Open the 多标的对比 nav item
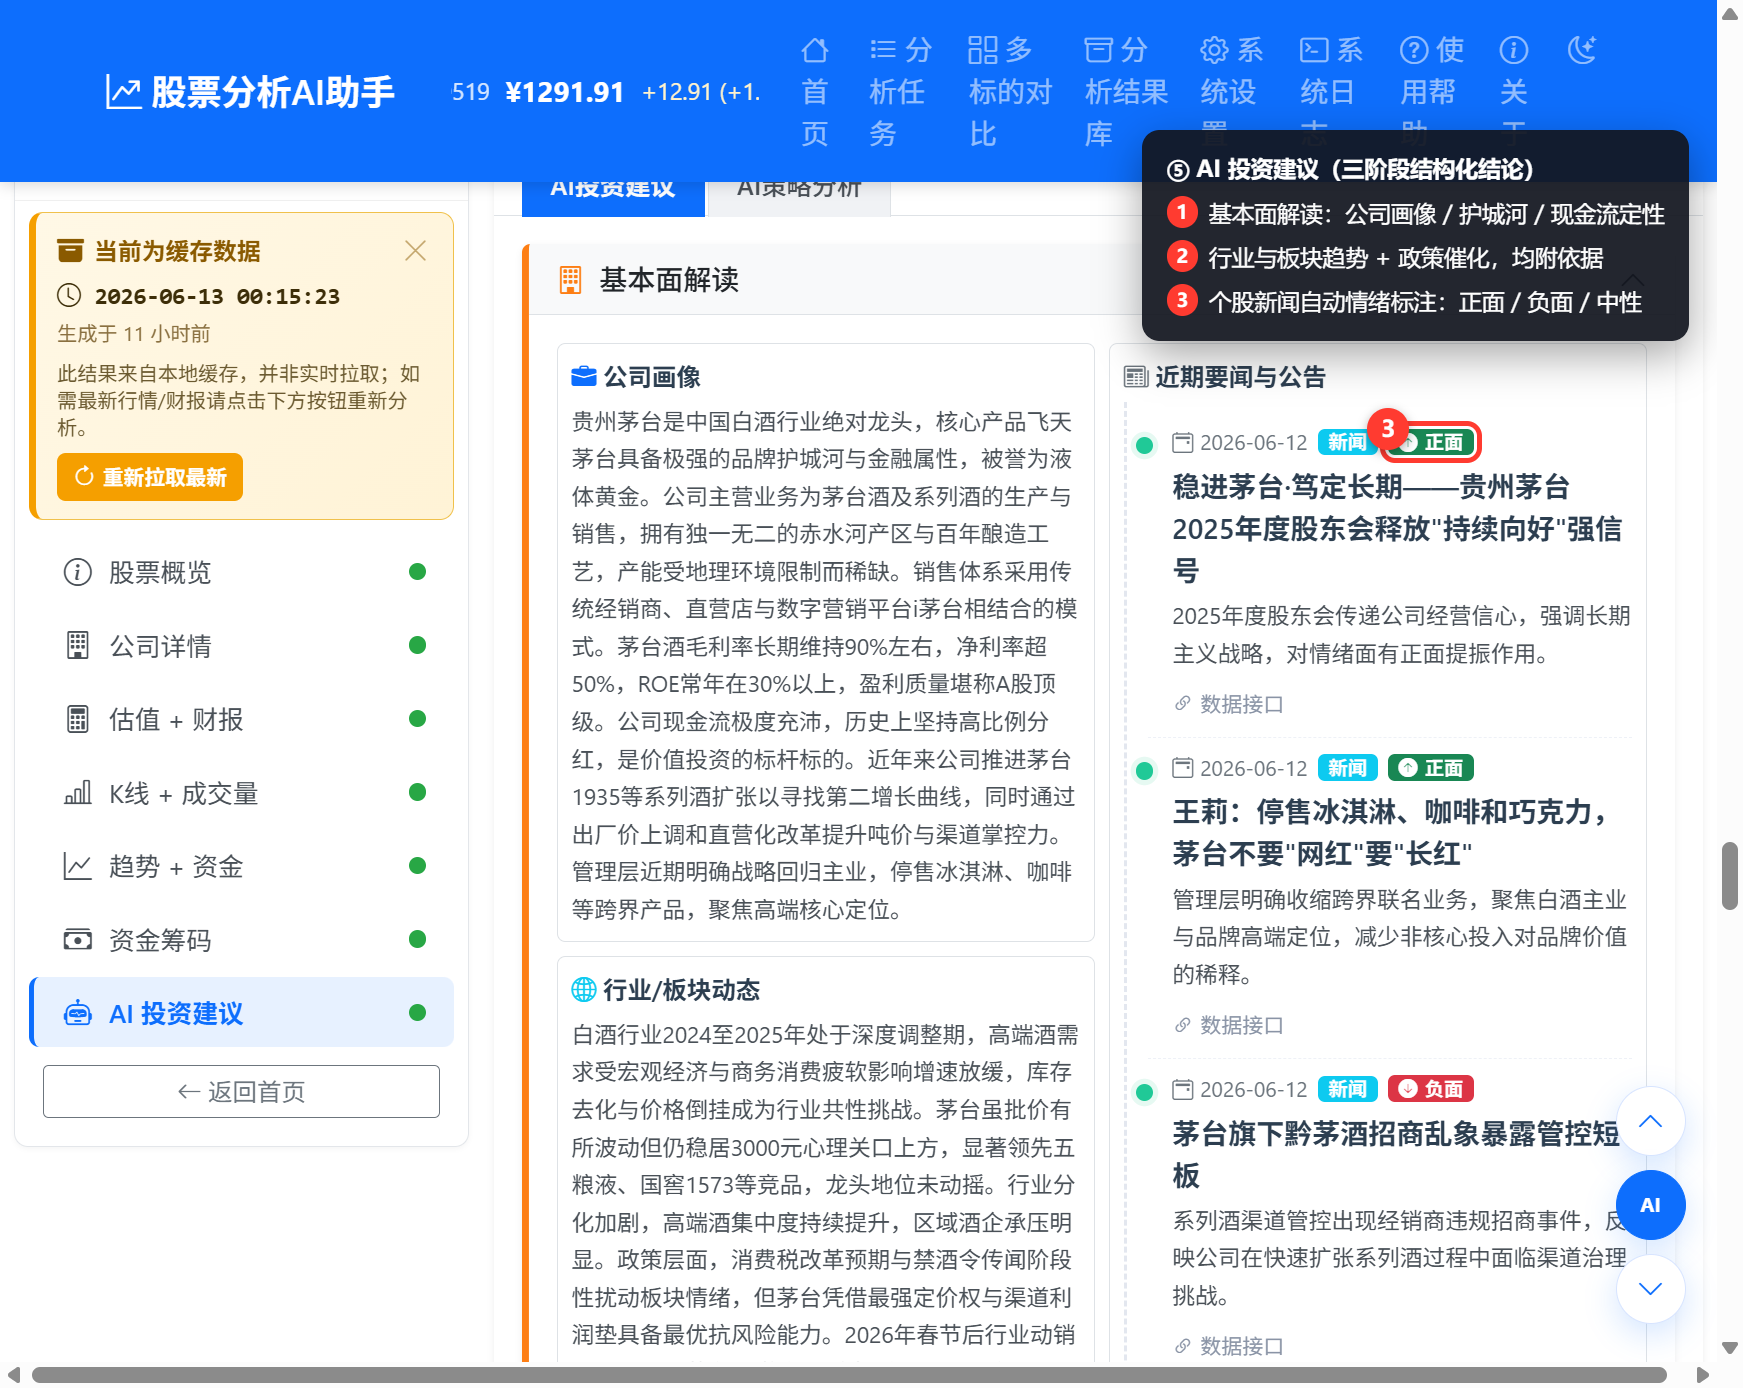This screenshot has width=1743, height=1388. pyautogui.click(x=1010, y=91)
